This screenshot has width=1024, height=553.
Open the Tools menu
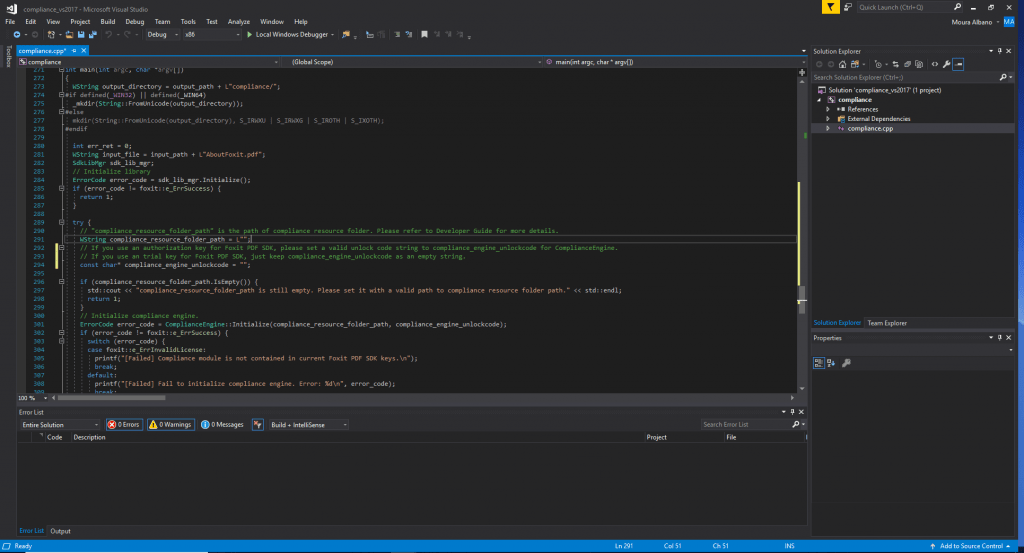pos(188,22)
